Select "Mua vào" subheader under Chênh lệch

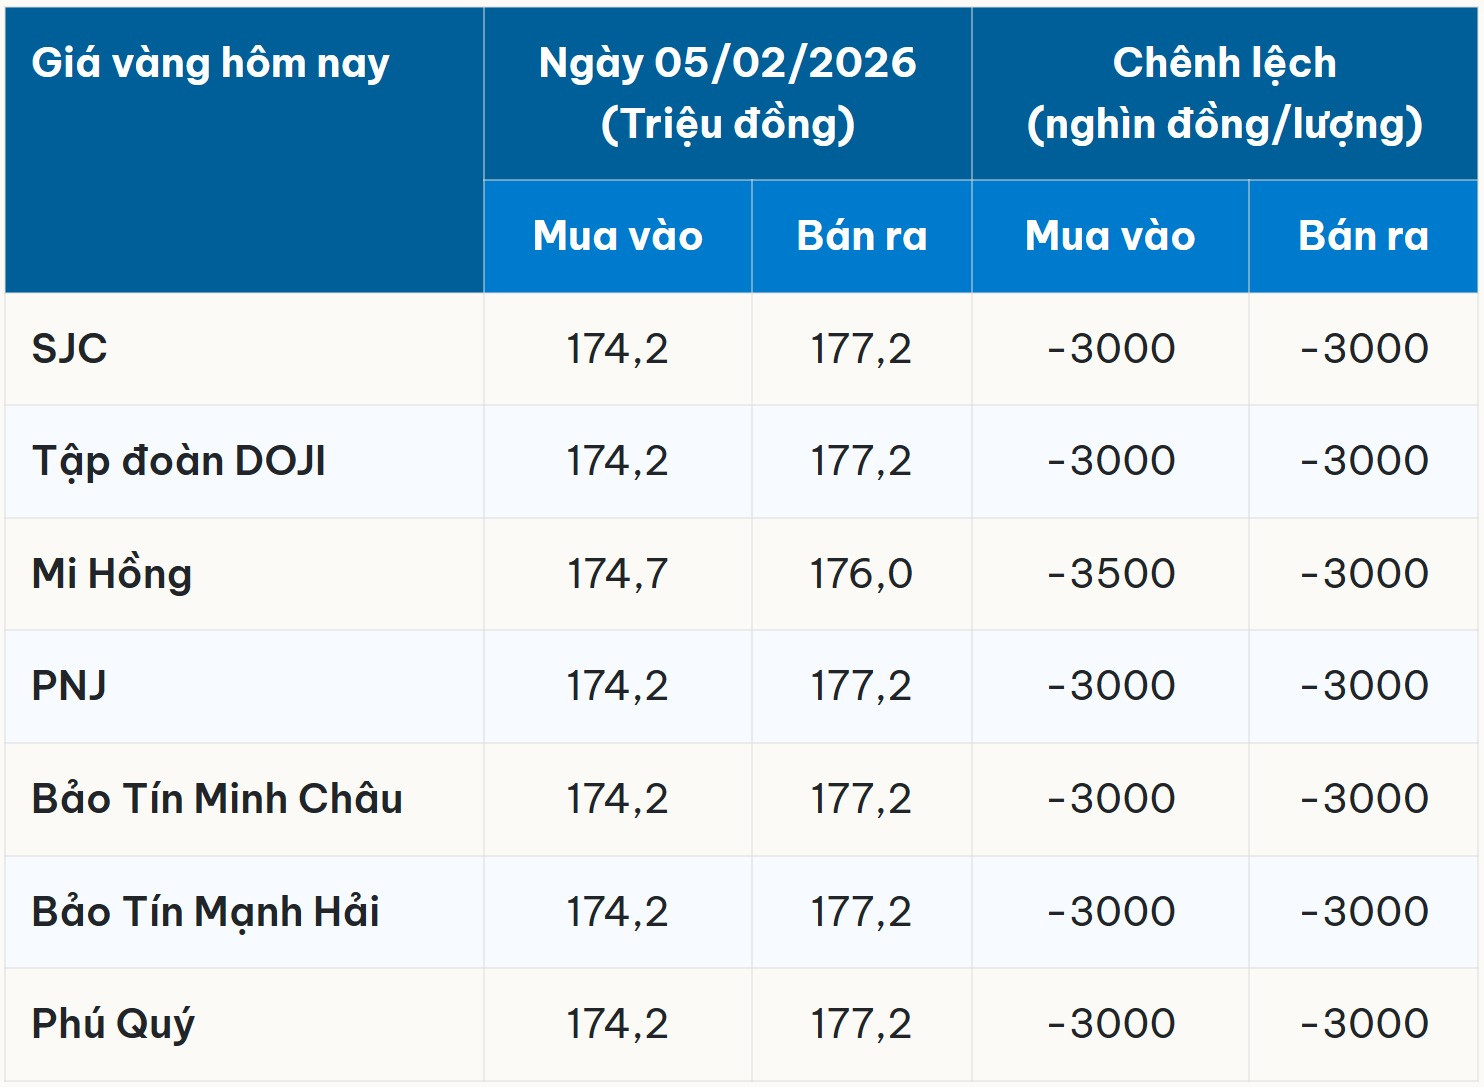(1110, 236)
